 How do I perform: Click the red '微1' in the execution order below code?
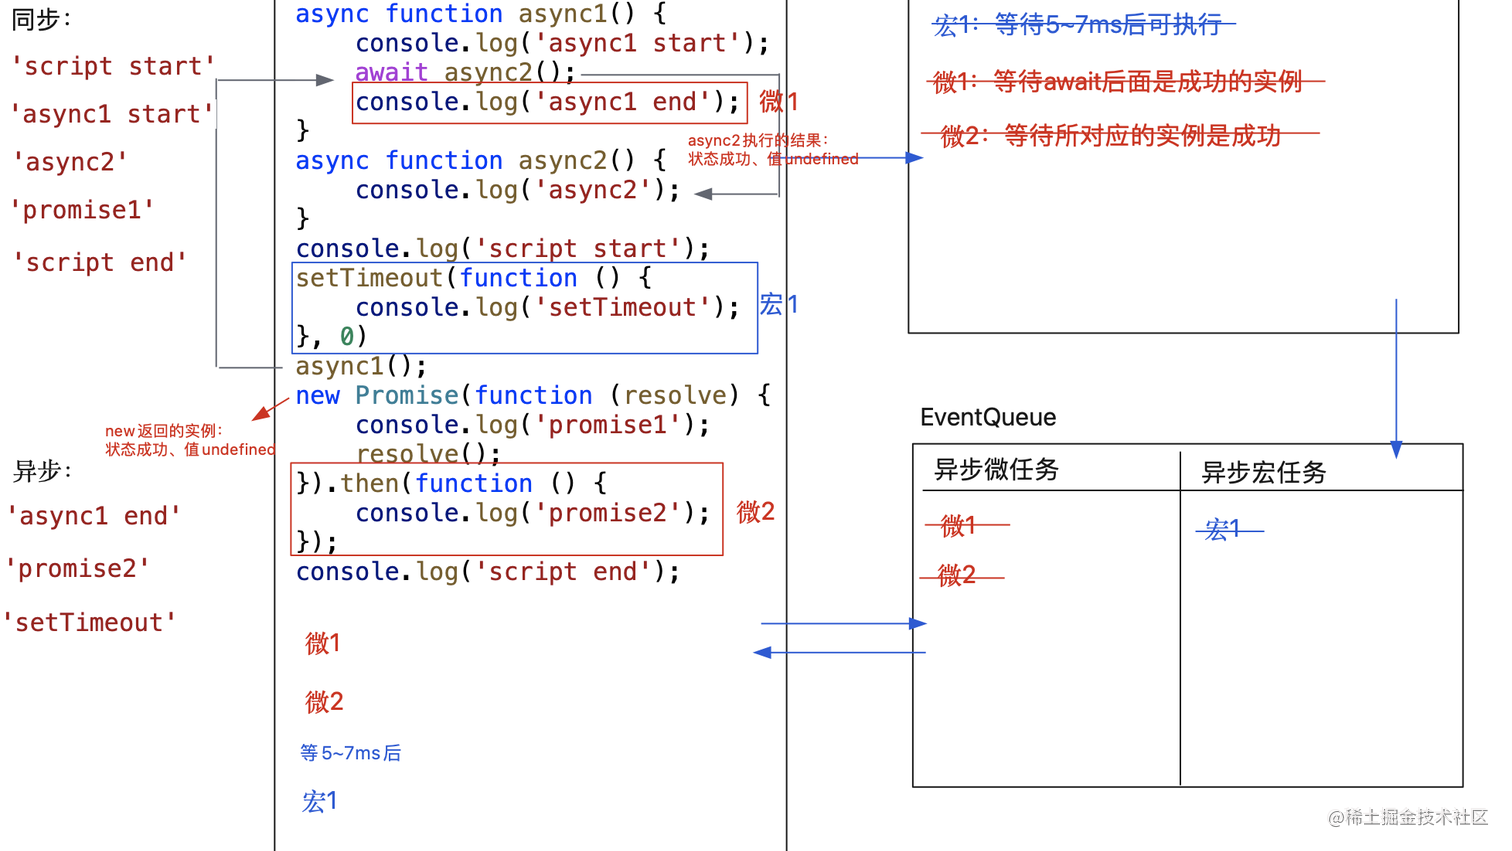click(x=323, y=643)
